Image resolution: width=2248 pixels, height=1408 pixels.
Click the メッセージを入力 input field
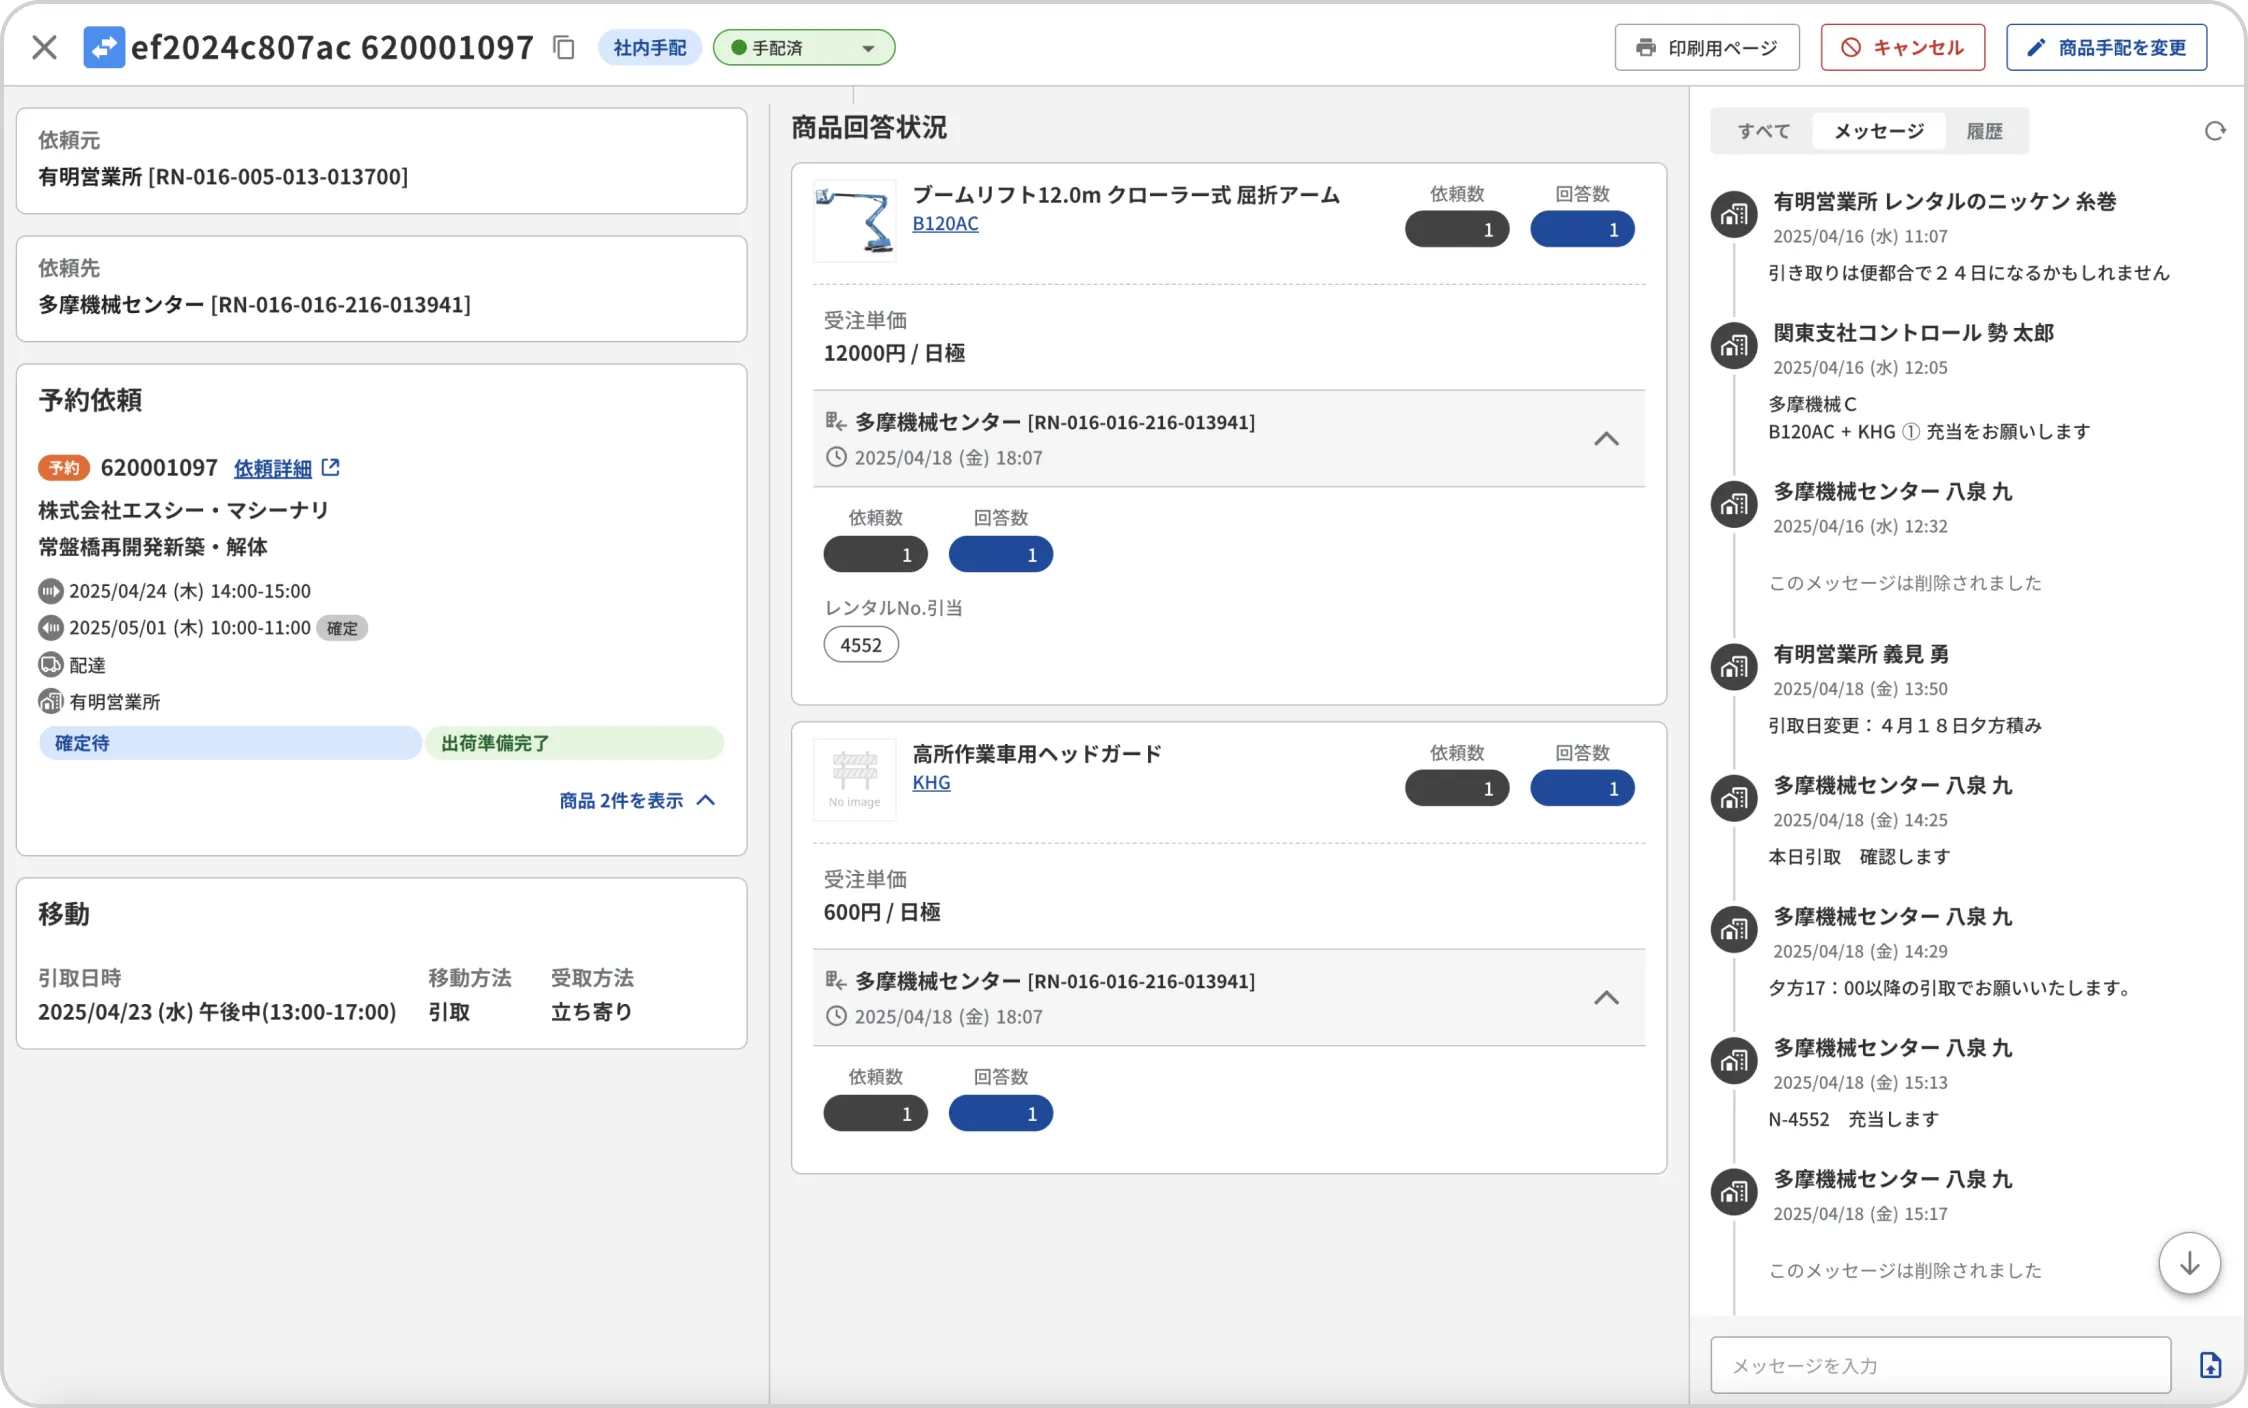(1940, 1365)
